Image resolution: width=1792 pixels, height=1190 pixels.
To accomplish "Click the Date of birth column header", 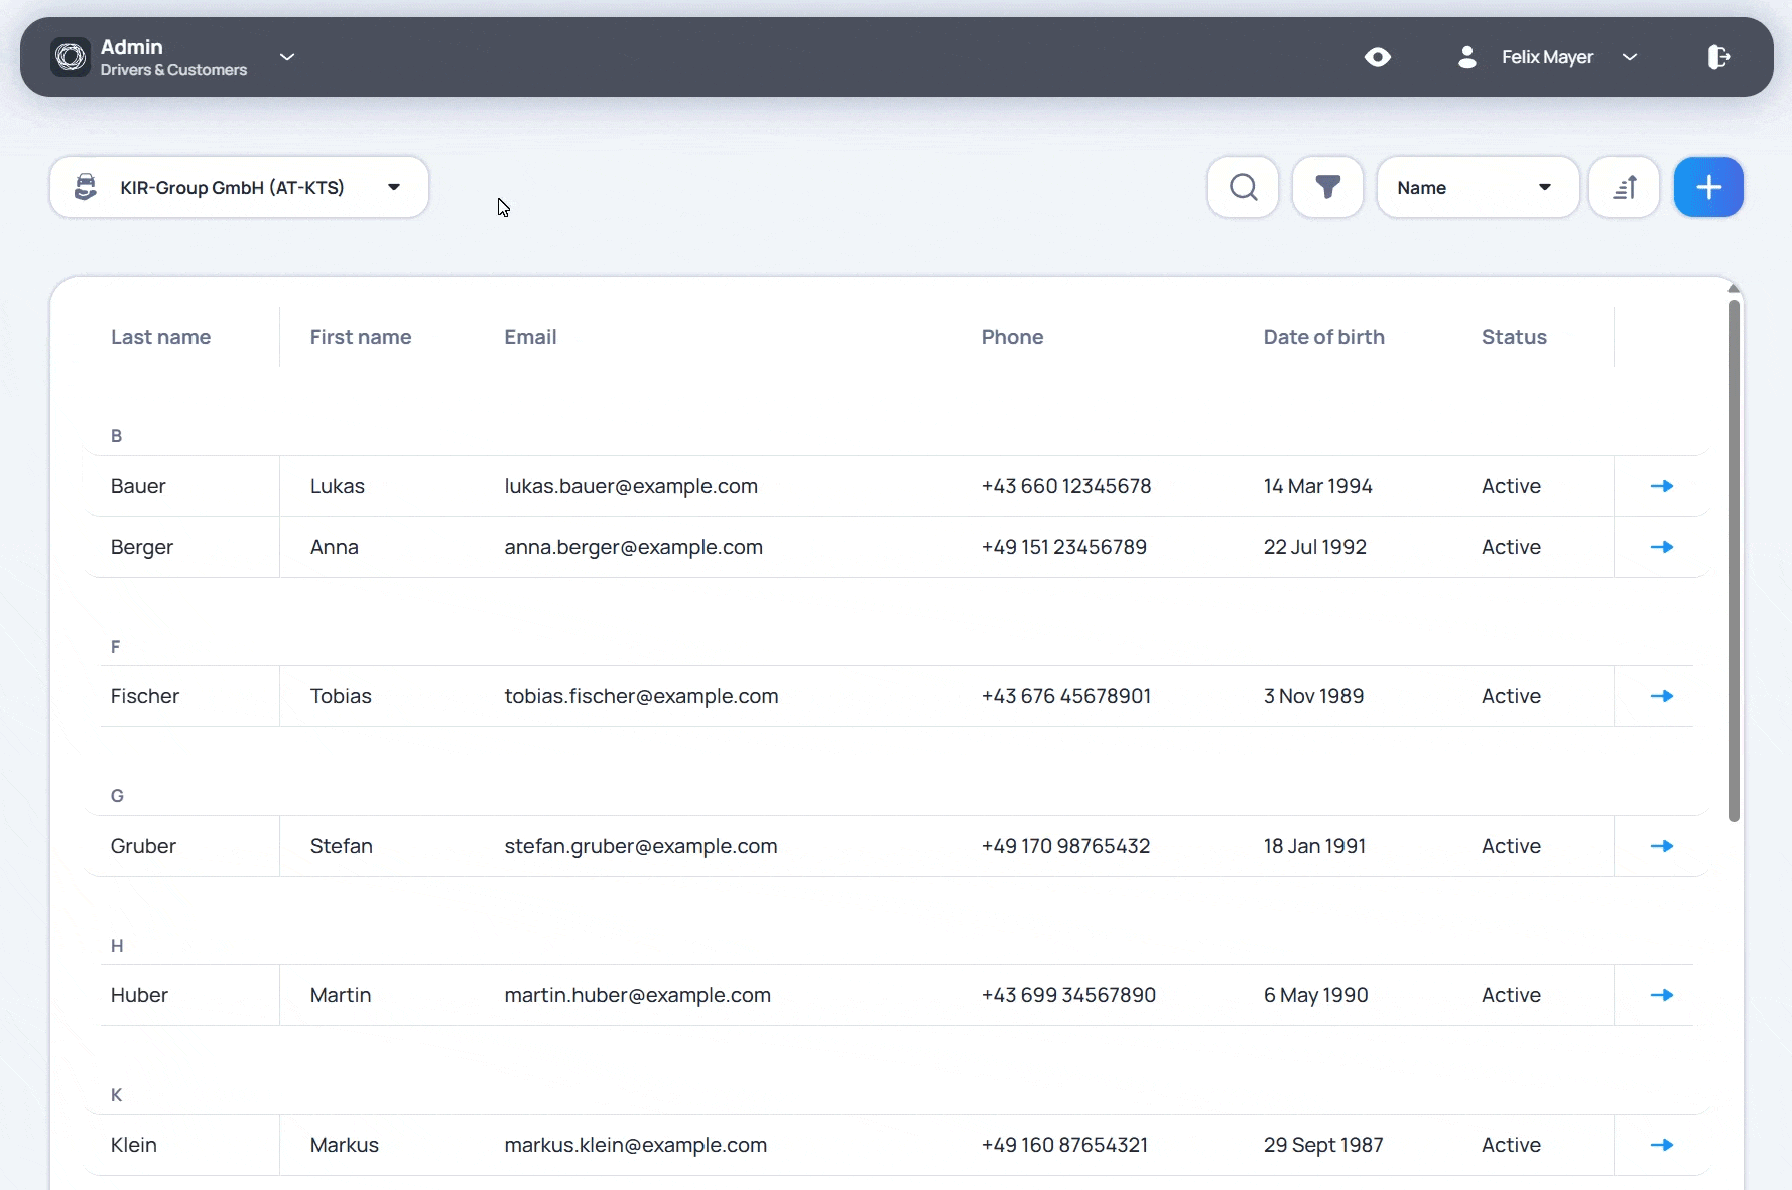I will pos(1324,337).
